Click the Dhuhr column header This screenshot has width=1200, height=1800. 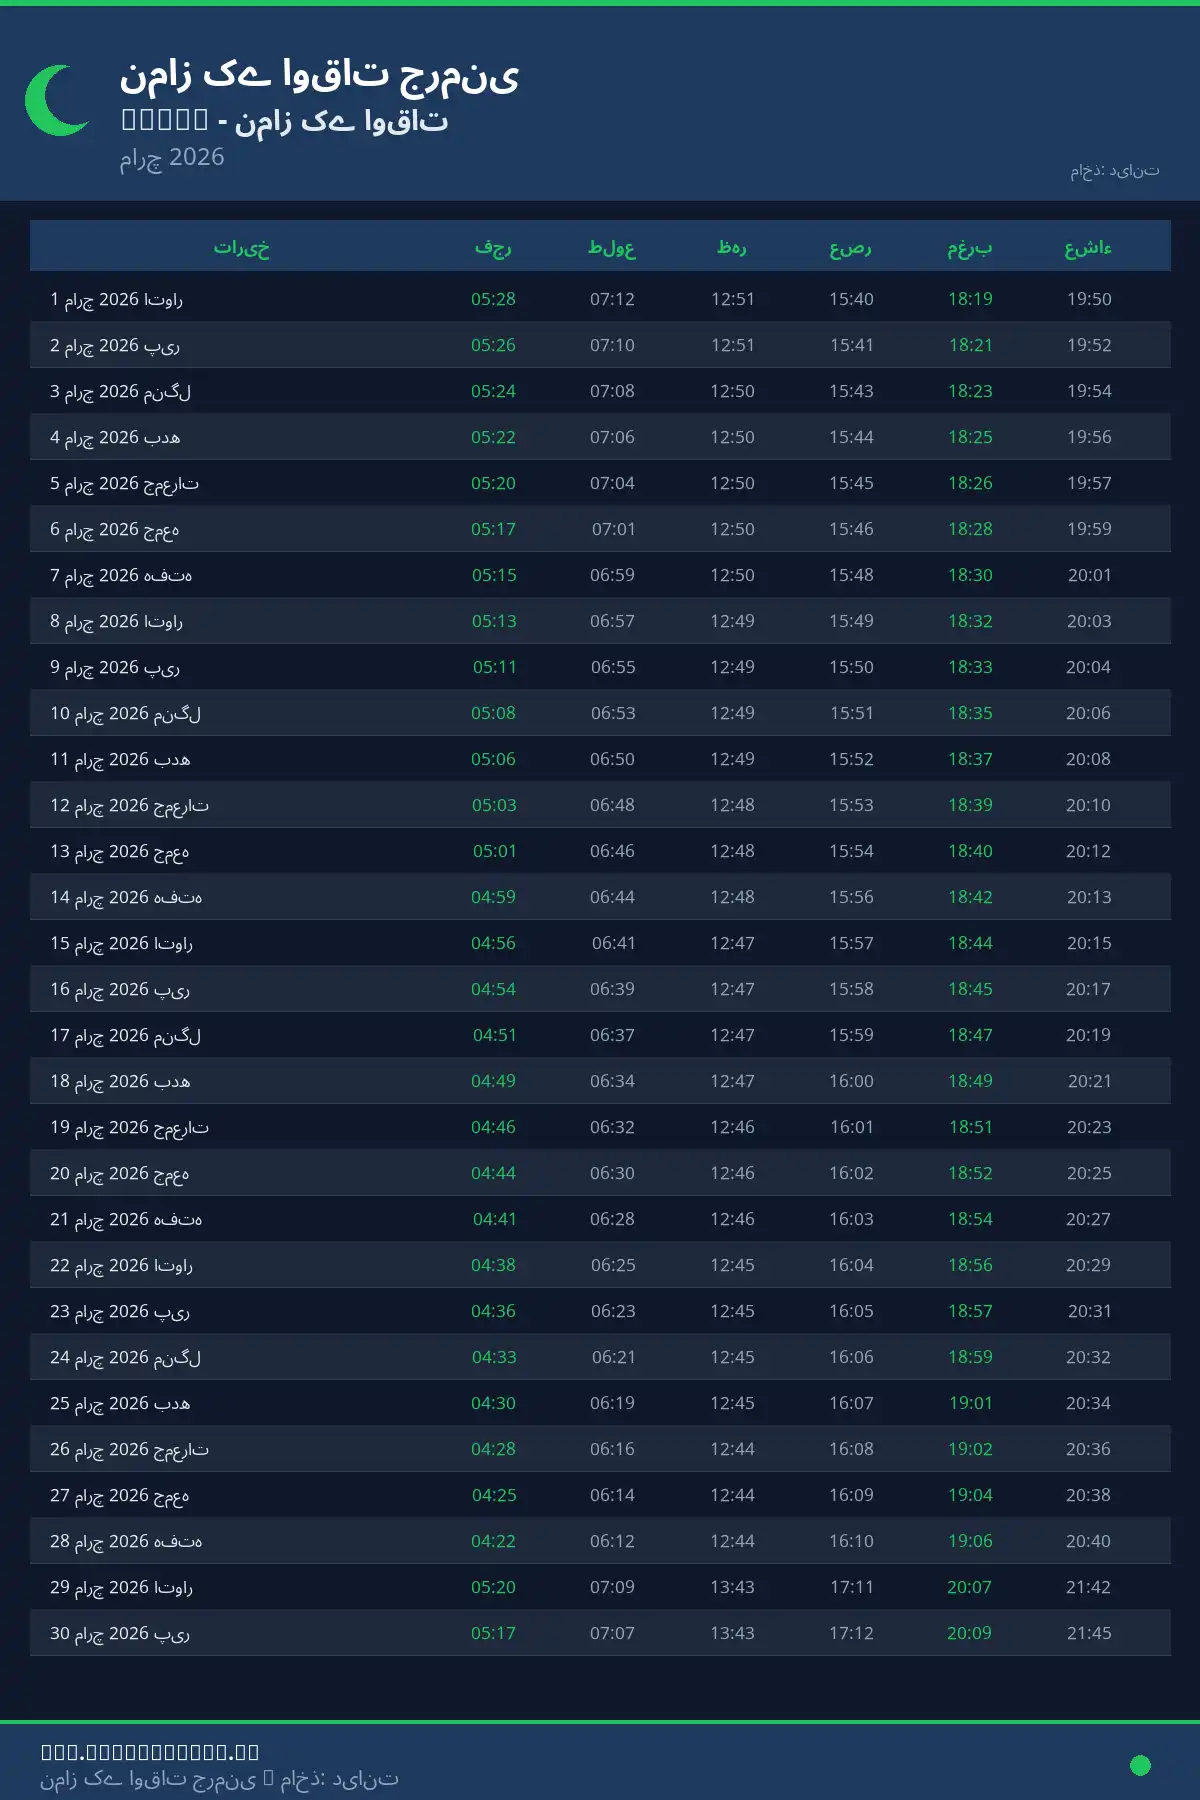732,247
